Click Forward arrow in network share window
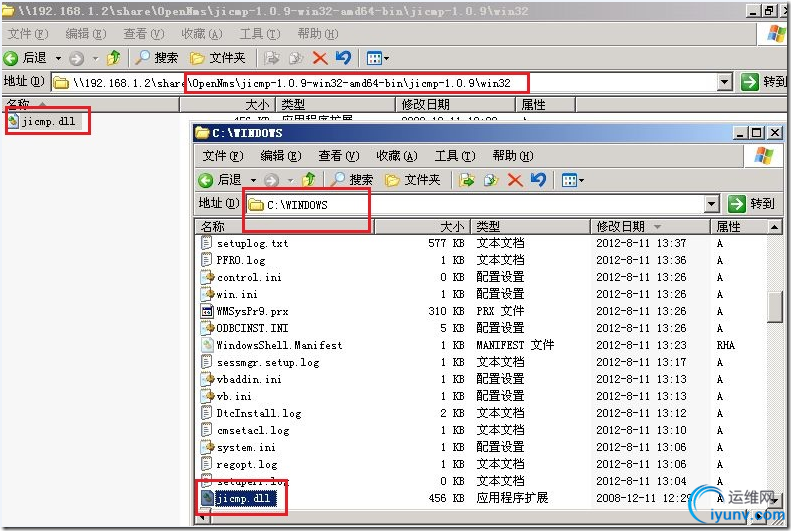The width and height of the screenshot is (791, 531). point(76,58)
